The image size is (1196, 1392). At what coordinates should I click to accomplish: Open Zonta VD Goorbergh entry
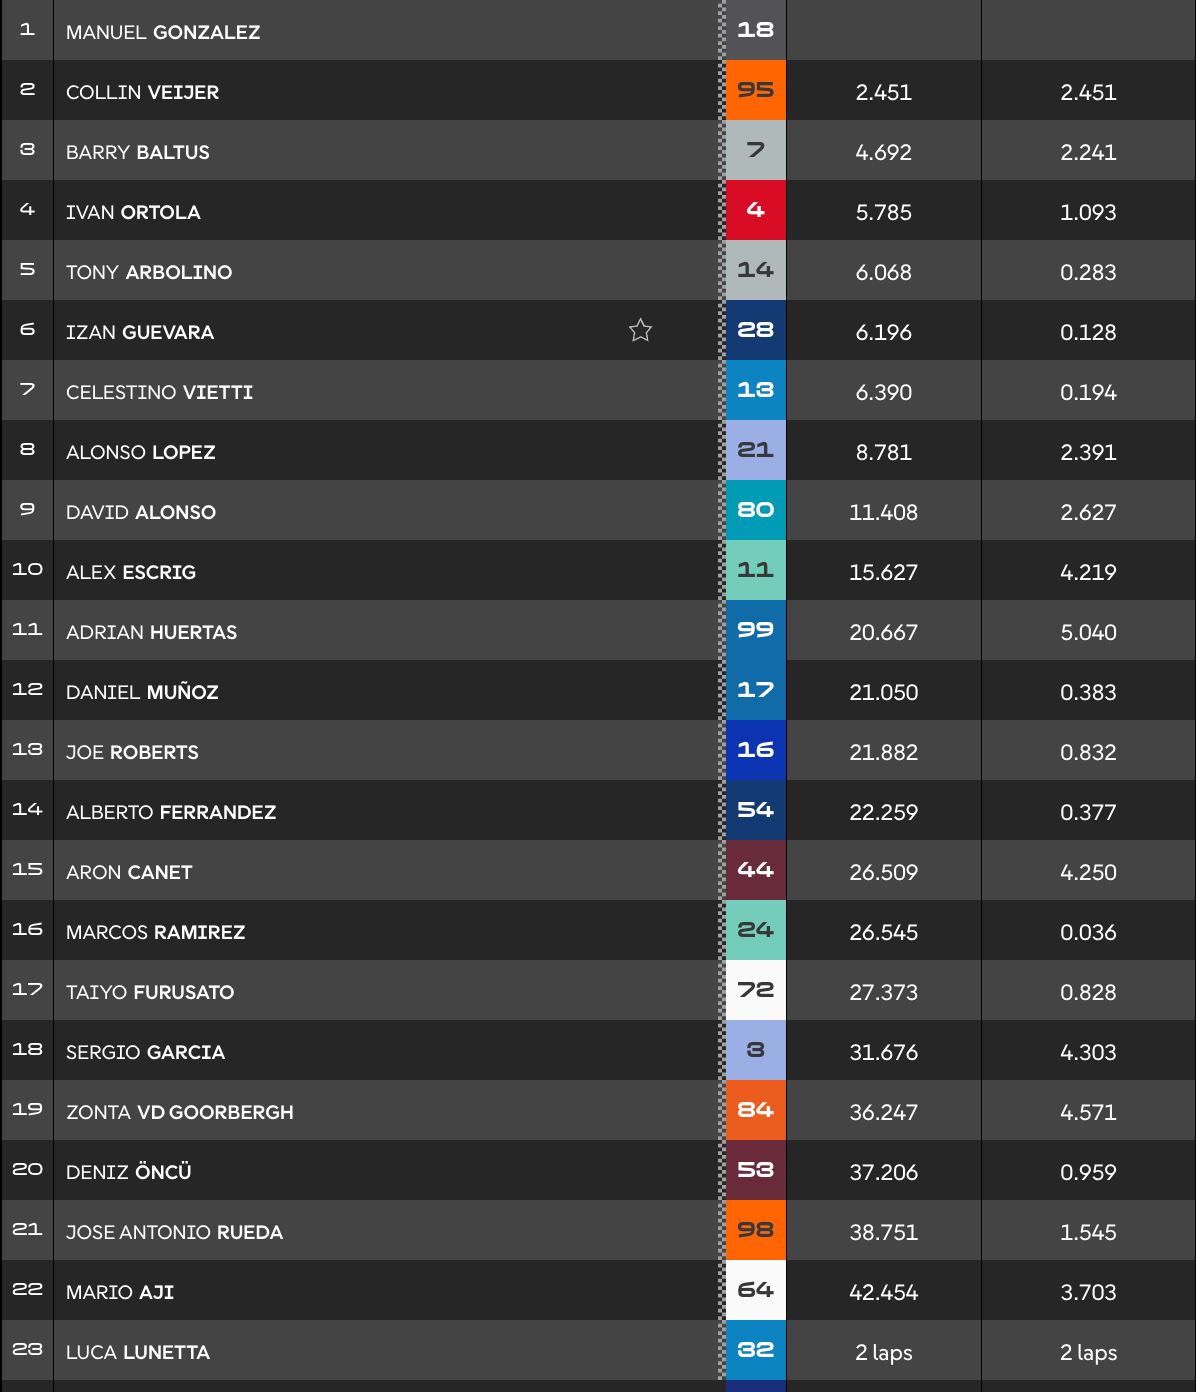180,1112
